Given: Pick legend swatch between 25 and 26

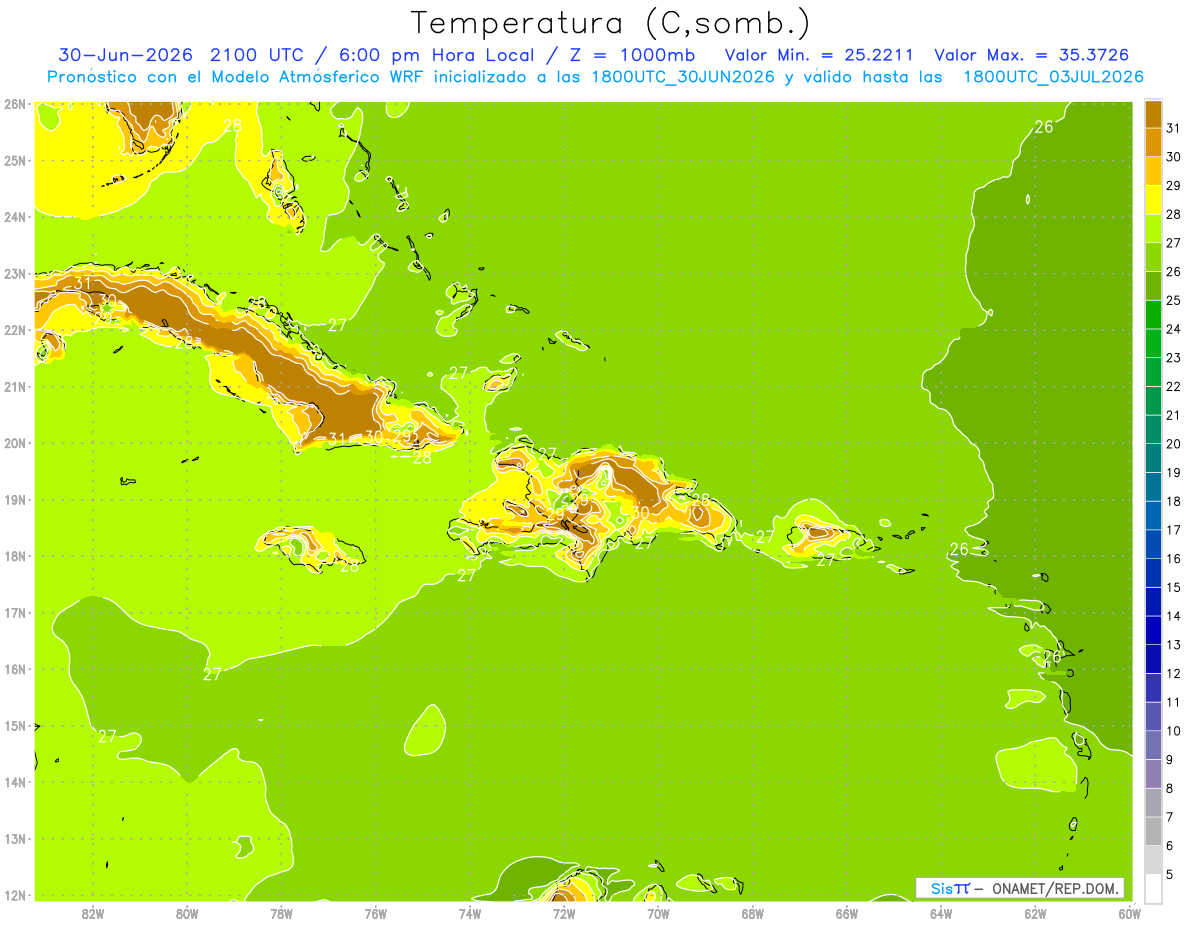Looking at the screenshot, I should pyautogui.click(x=1153, y=286).
